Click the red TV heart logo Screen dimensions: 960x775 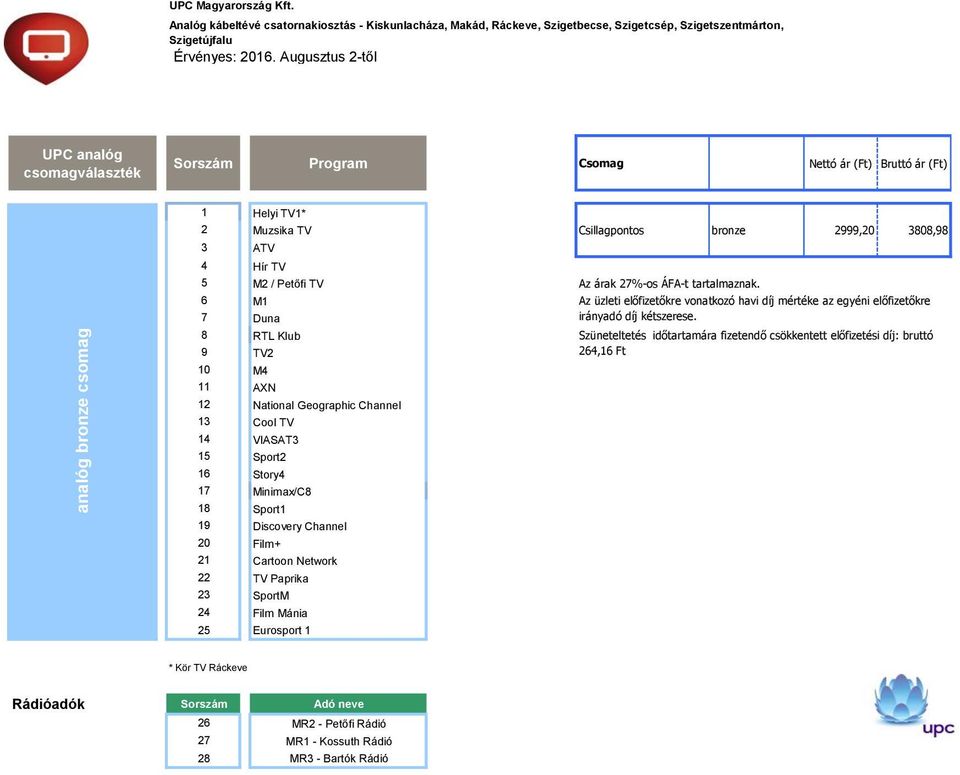tap(46, 48)
